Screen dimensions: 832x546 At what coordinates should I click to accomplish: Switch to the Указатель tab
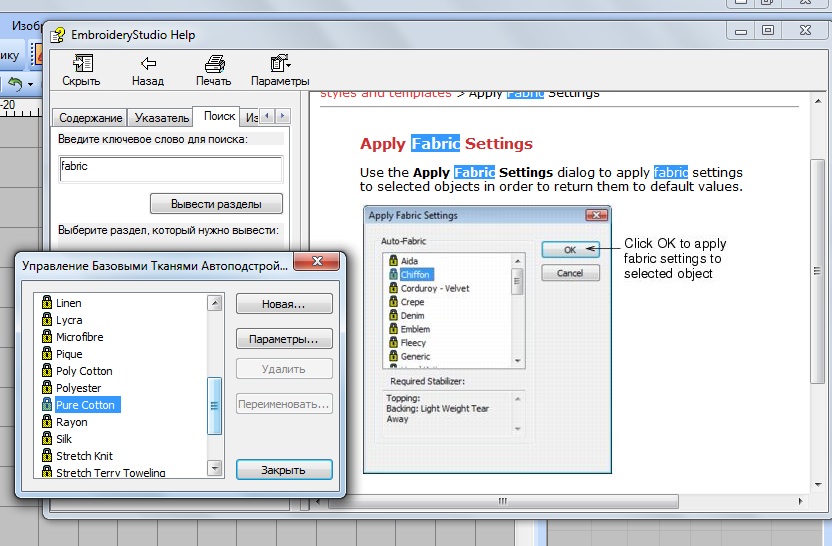(160, 118)
